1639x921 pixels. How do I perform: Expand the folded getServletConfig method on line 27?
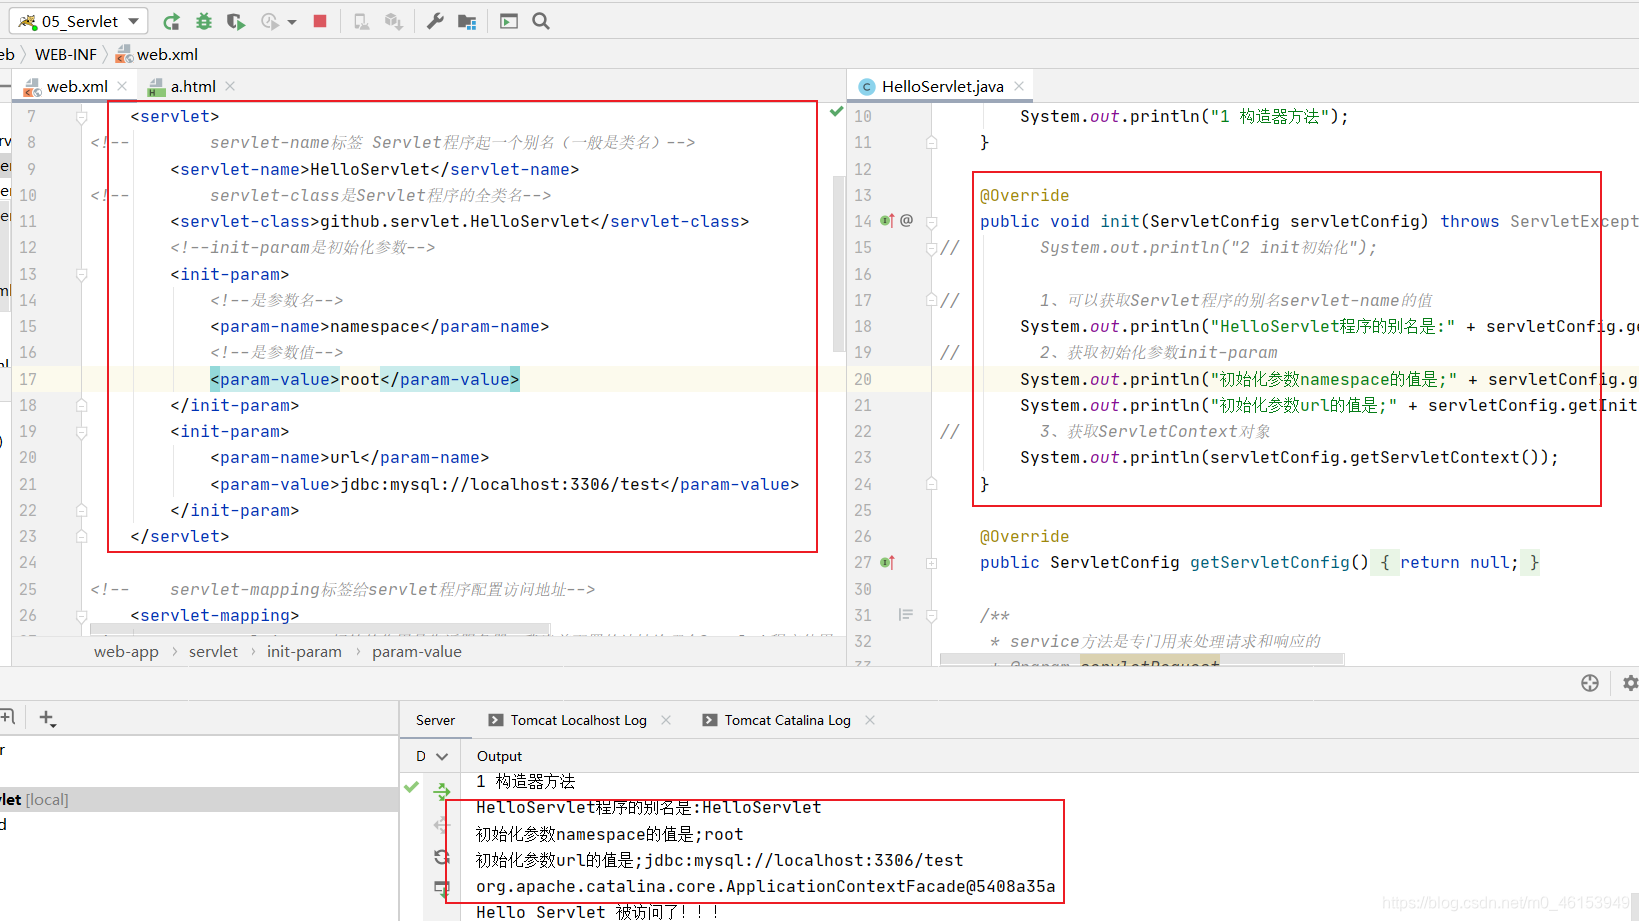[931, 563]
